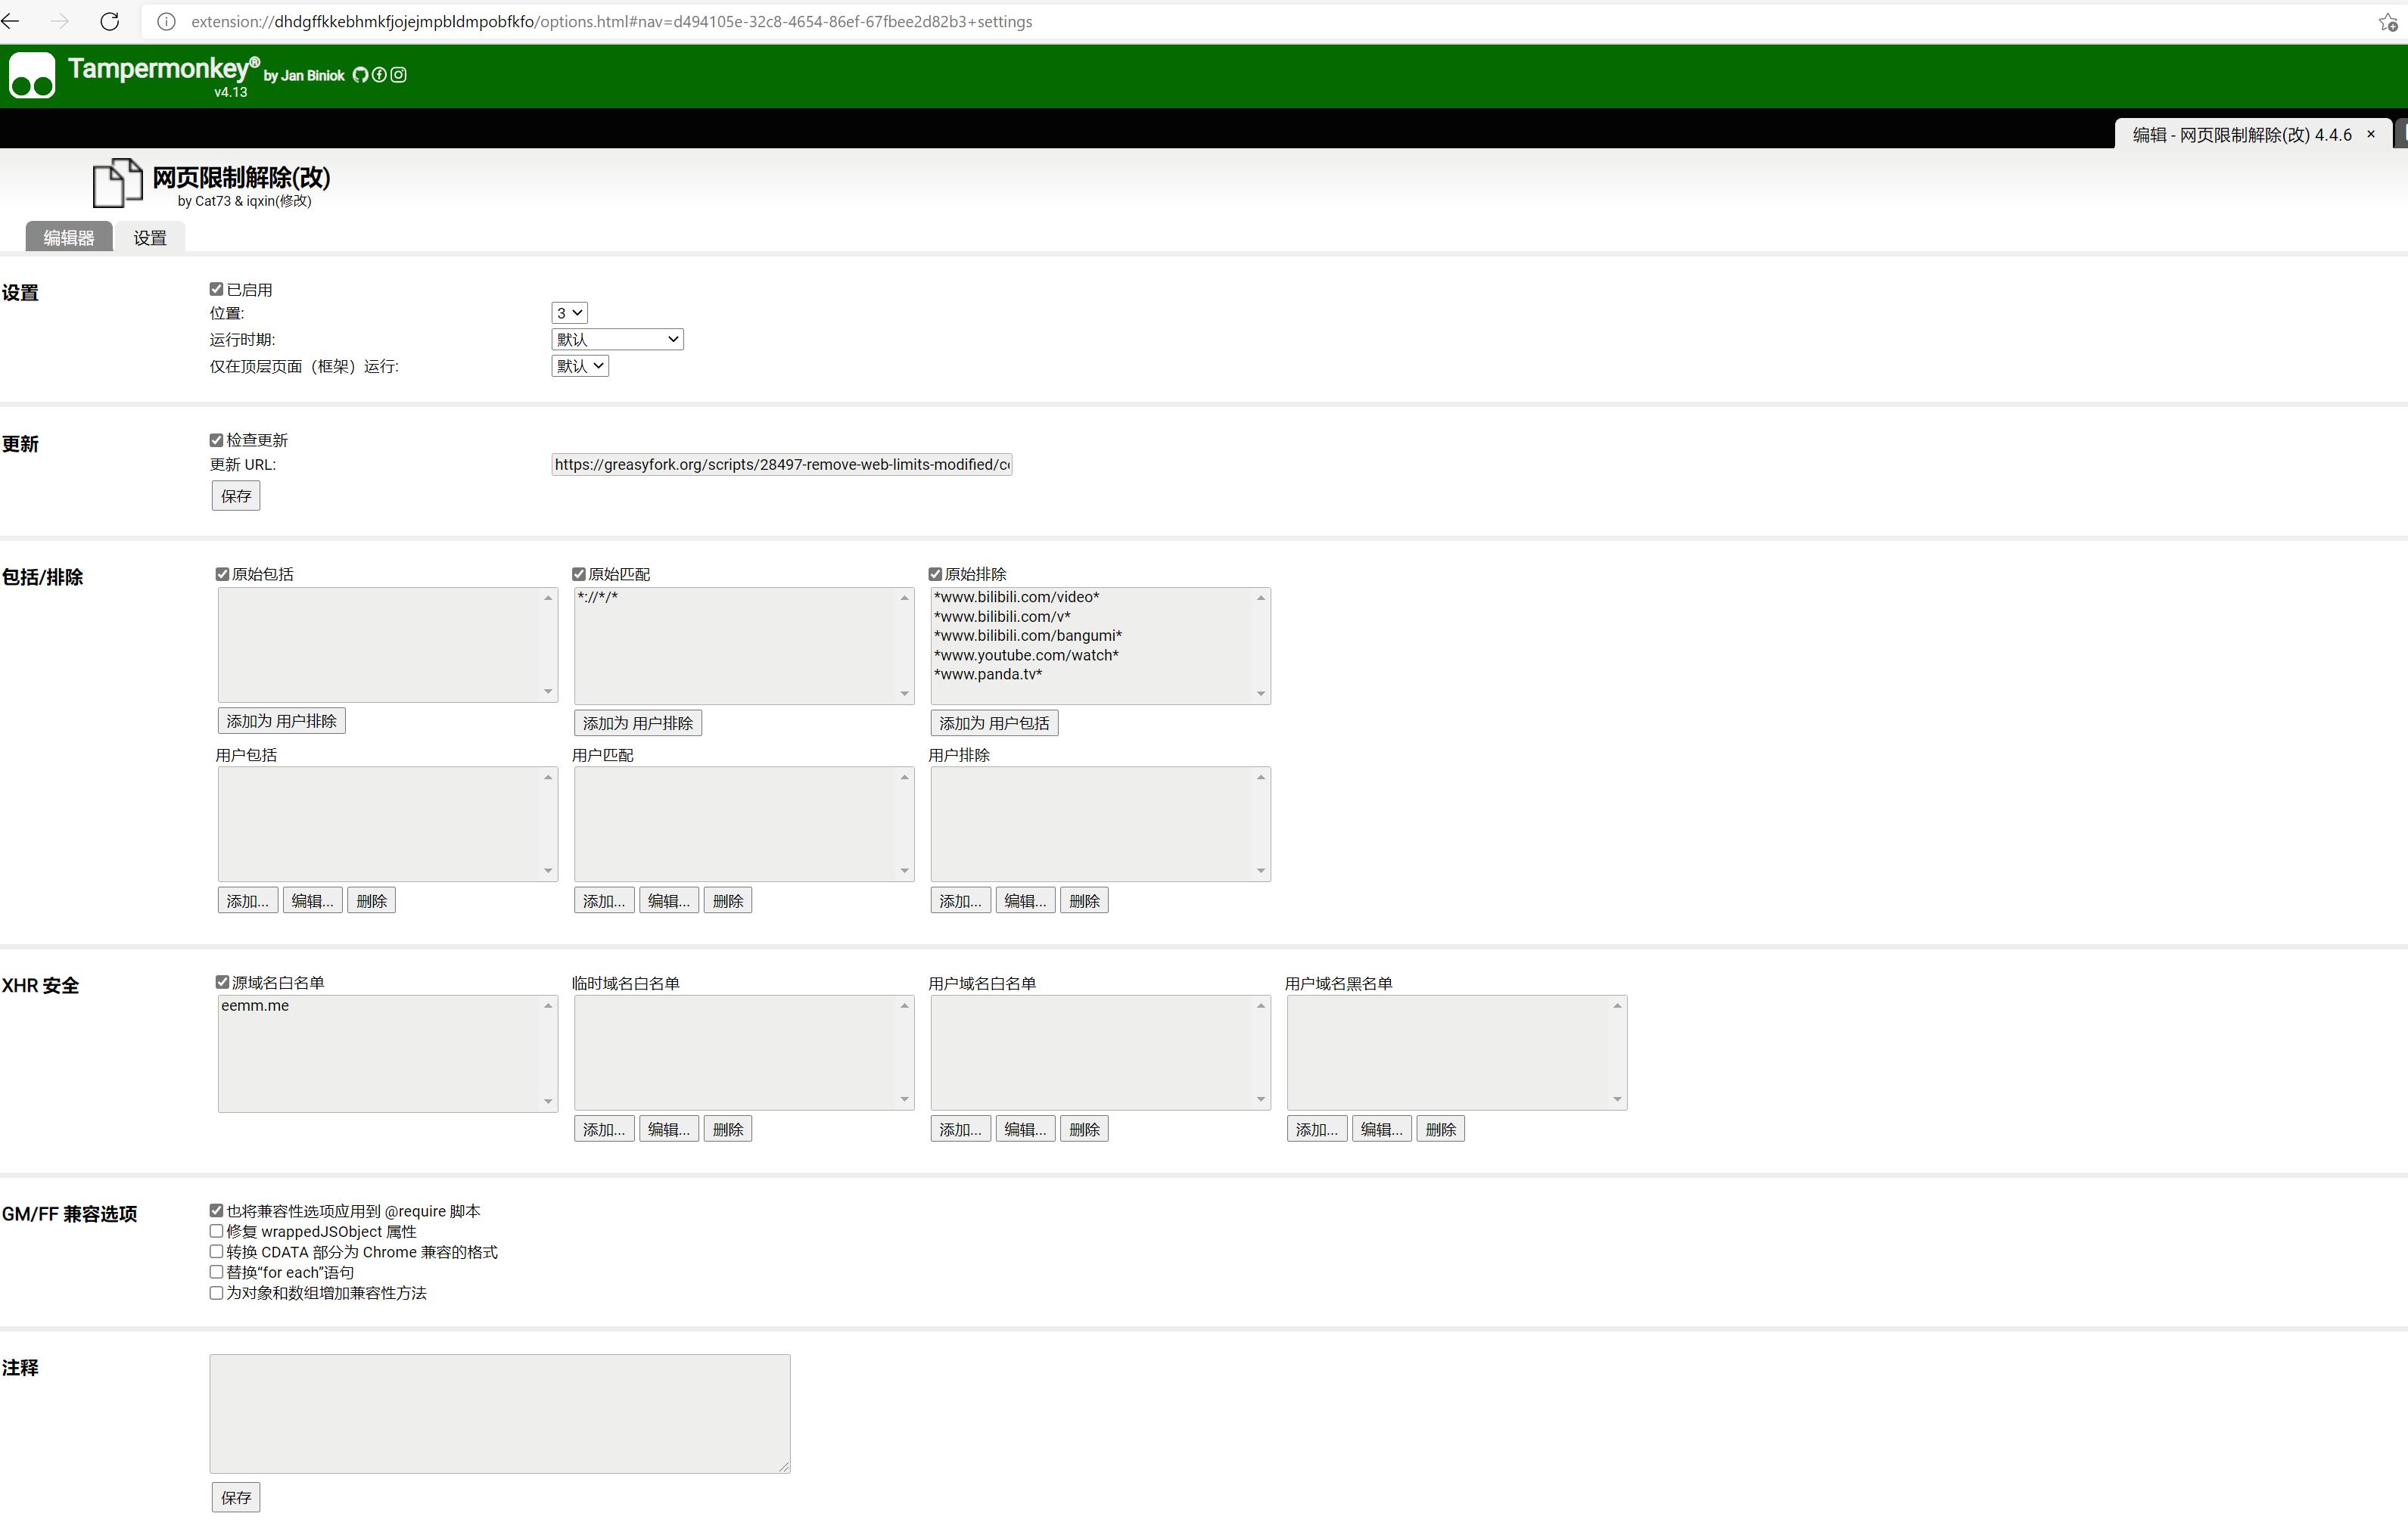Click the favorites star icon
Image resolution: width=2408 pixels, height=1532 pixels.
tap(2387, 22)
